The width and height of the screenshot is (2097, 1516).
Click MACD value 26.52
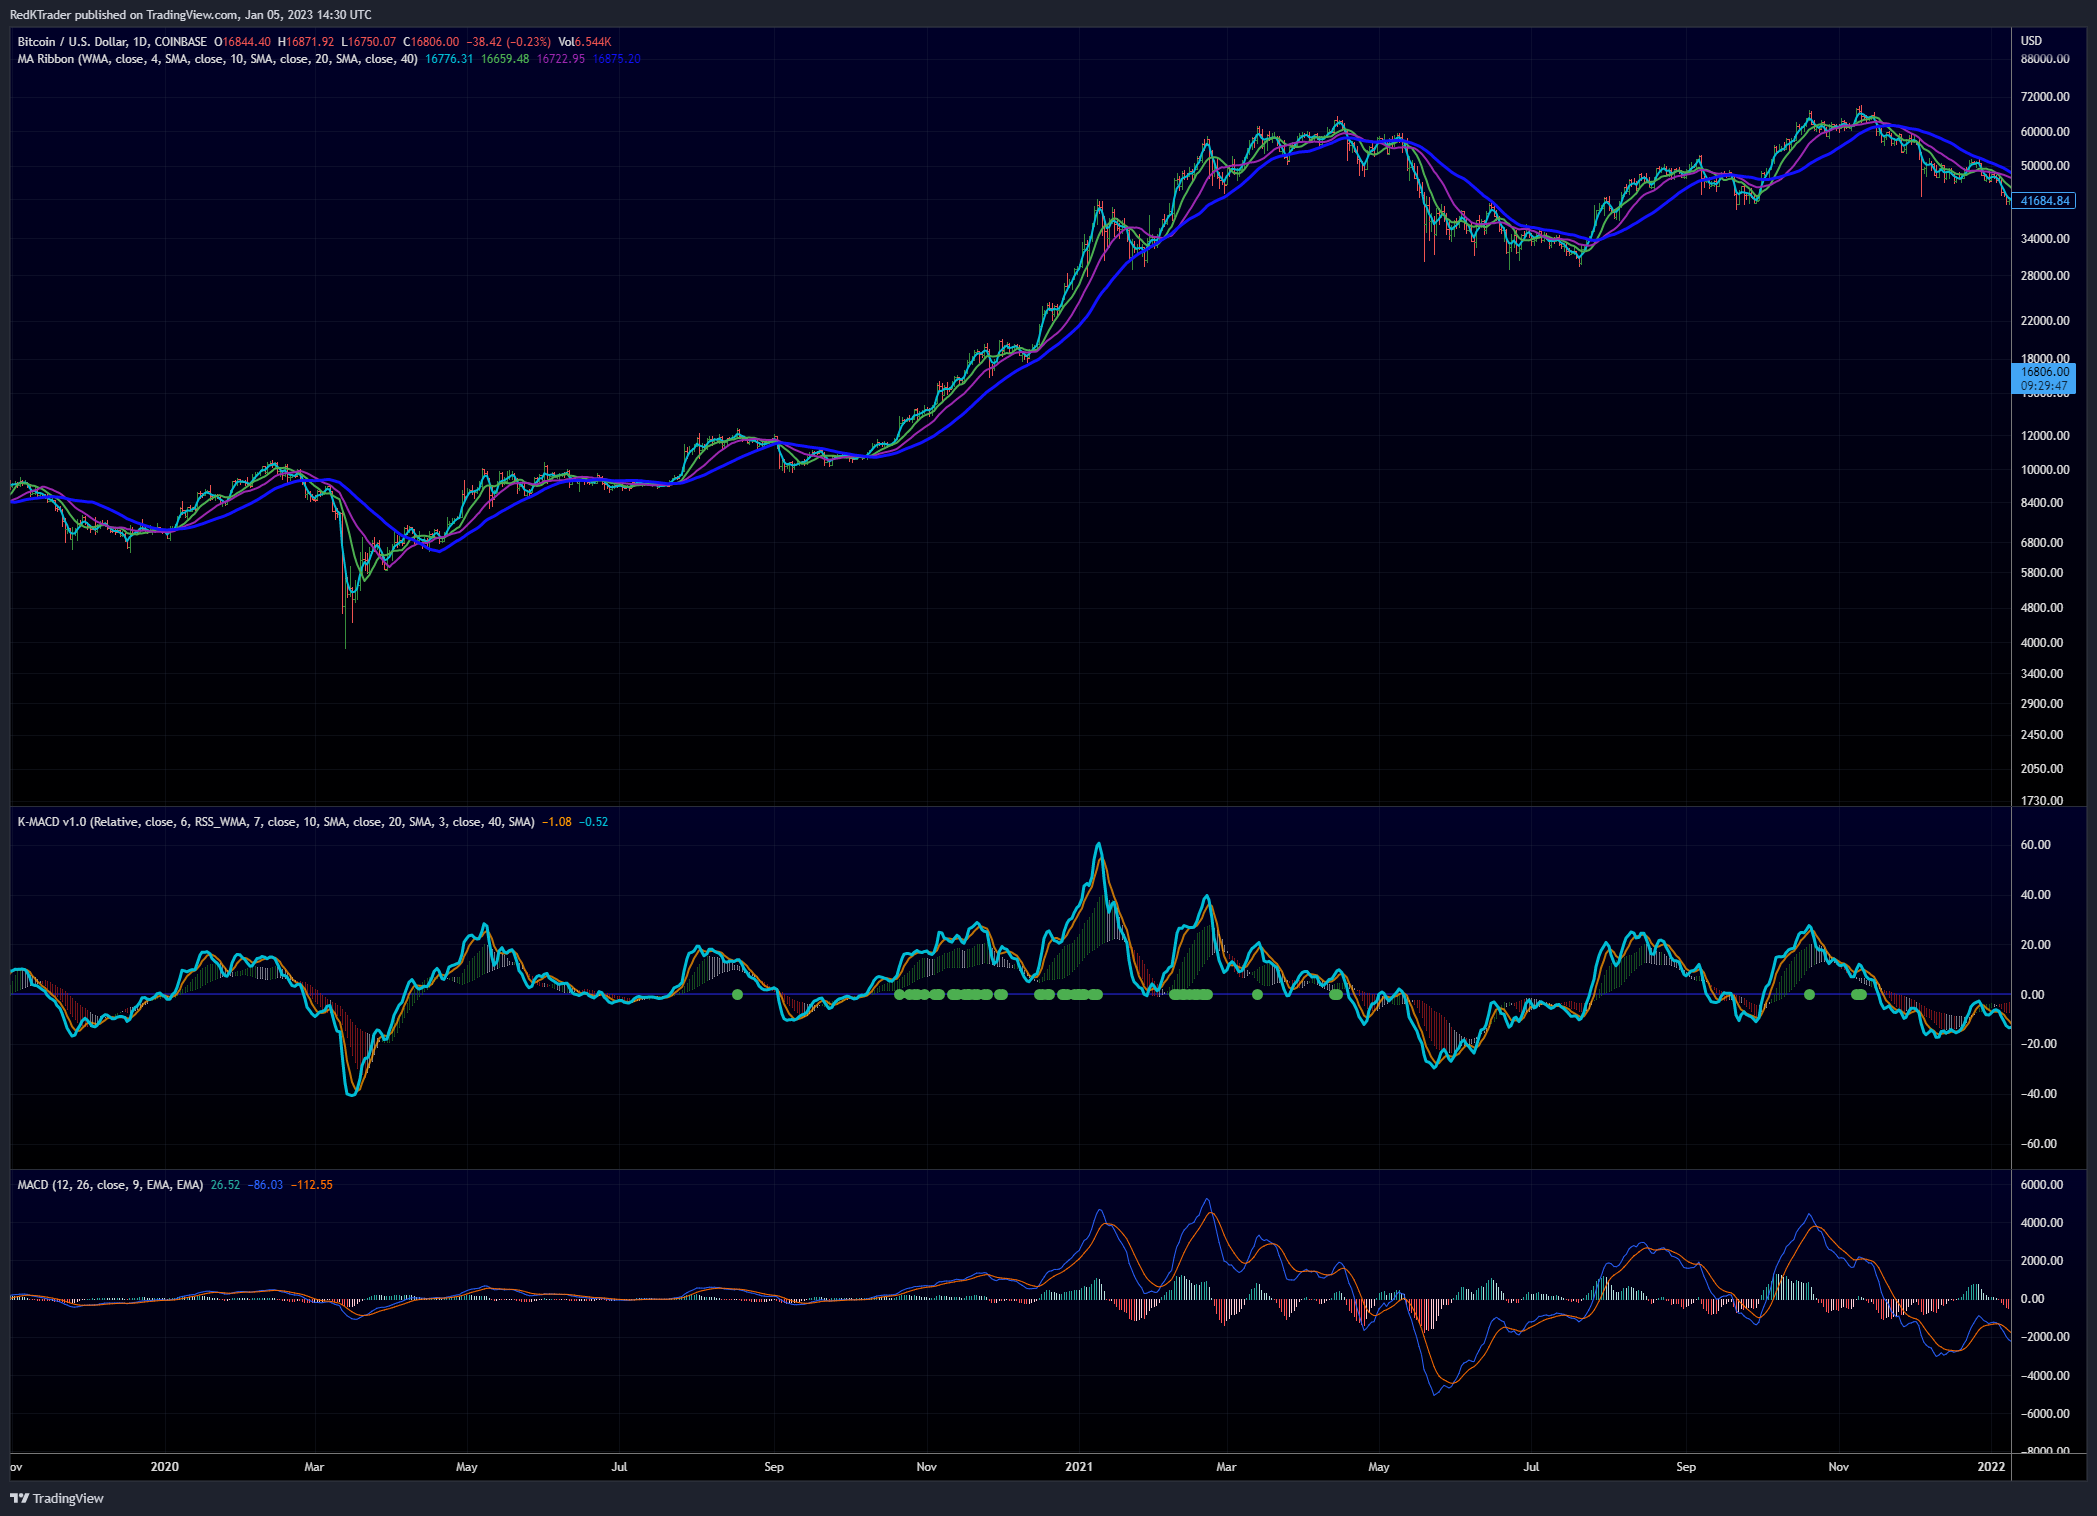pos(225,1185)
